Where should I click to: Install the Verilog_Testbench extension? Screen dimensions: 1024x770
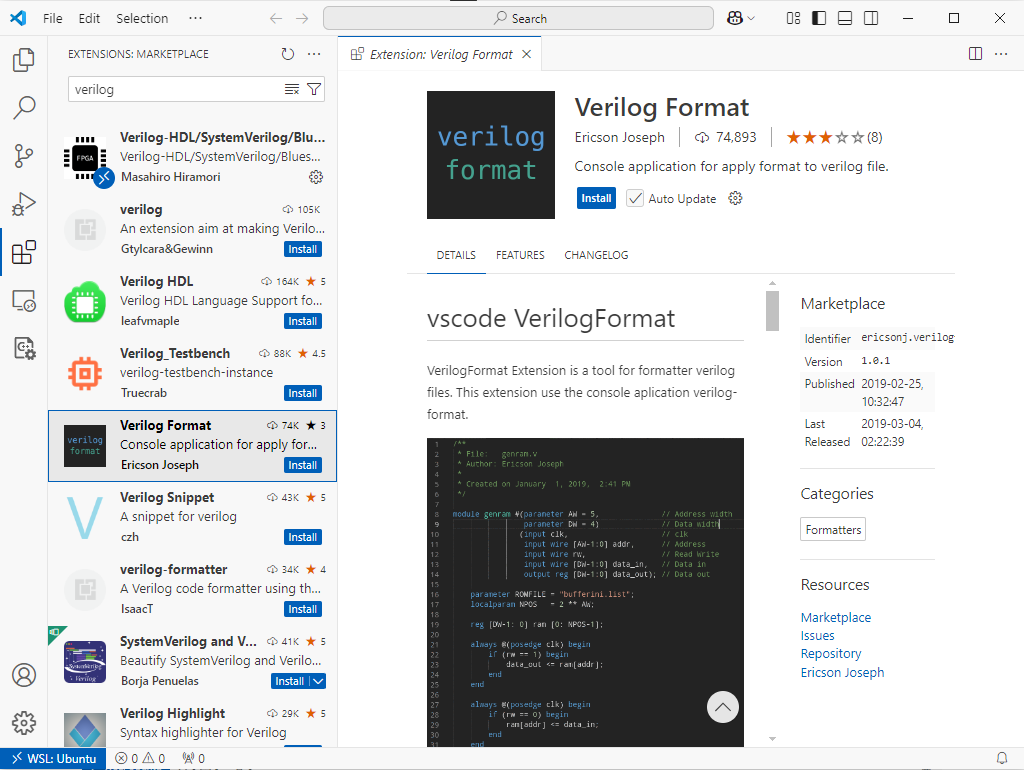coord(303,393)
